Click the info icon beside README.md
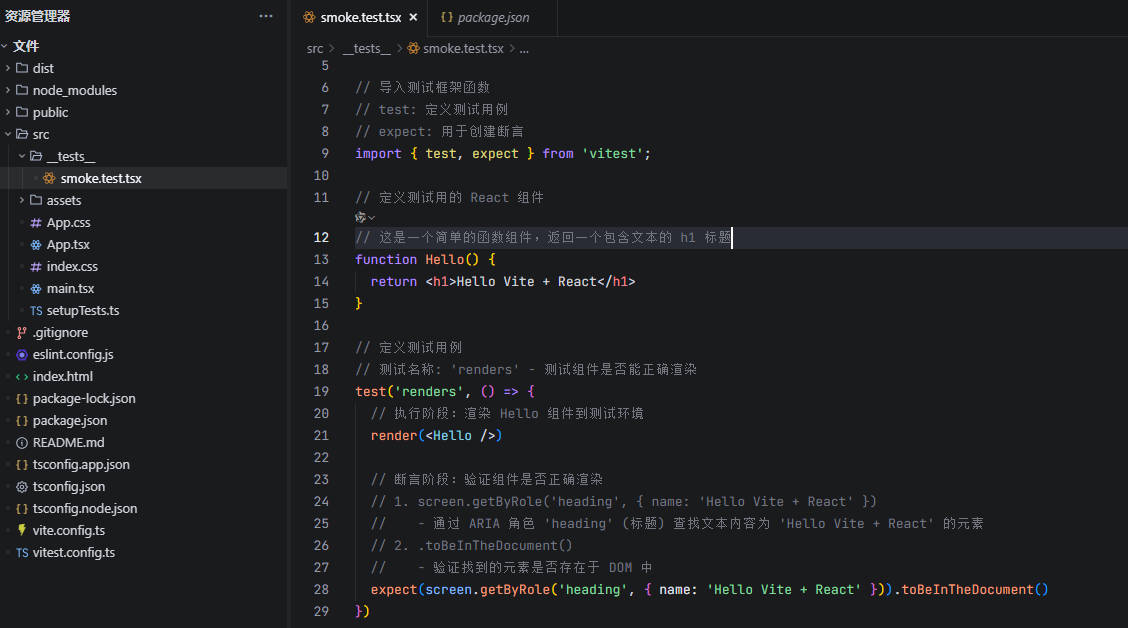1128x628 pixels. [x=22, y=442]
